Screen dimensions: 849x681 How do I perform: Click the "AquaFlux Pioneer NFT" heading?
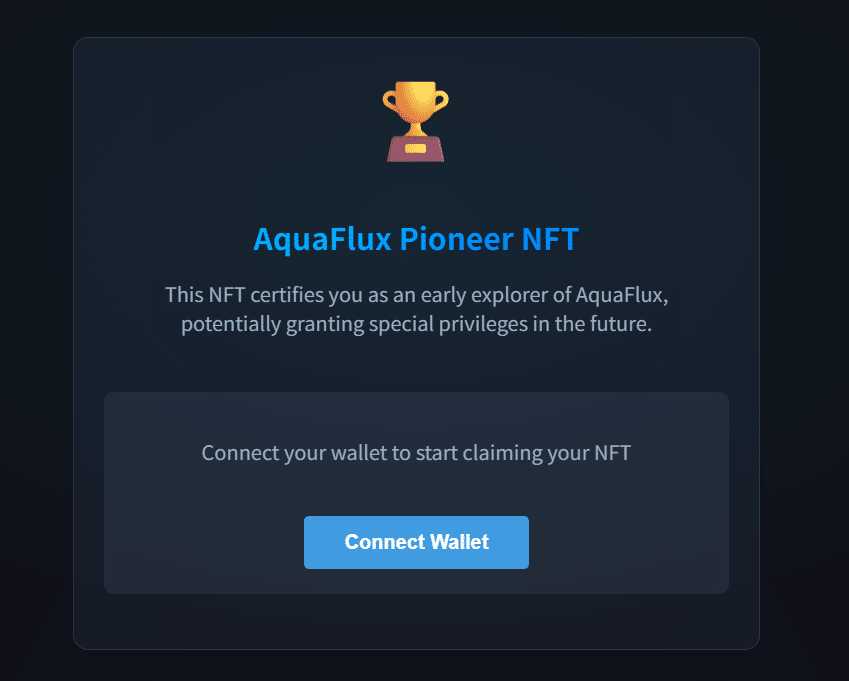click(416, 239)
